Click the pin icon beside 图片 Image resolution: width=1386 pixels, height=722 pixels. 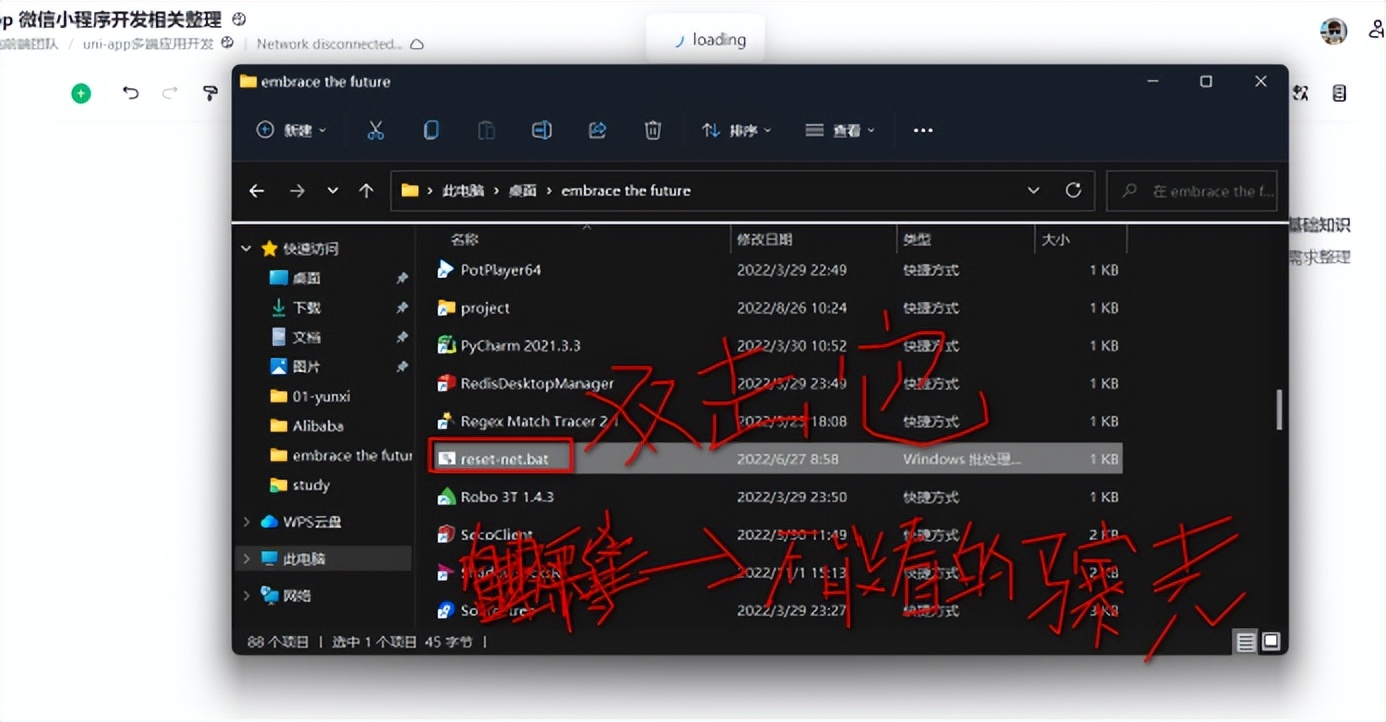[x=402, y=367]
